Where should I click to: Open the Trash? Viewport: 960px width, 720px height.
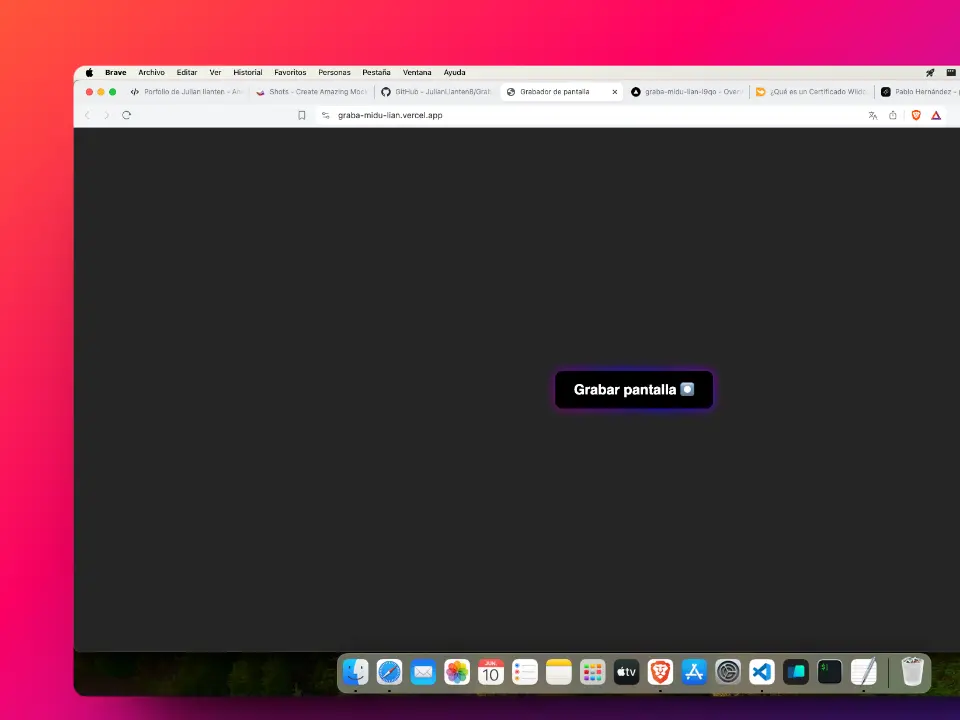tap(911, 672)
